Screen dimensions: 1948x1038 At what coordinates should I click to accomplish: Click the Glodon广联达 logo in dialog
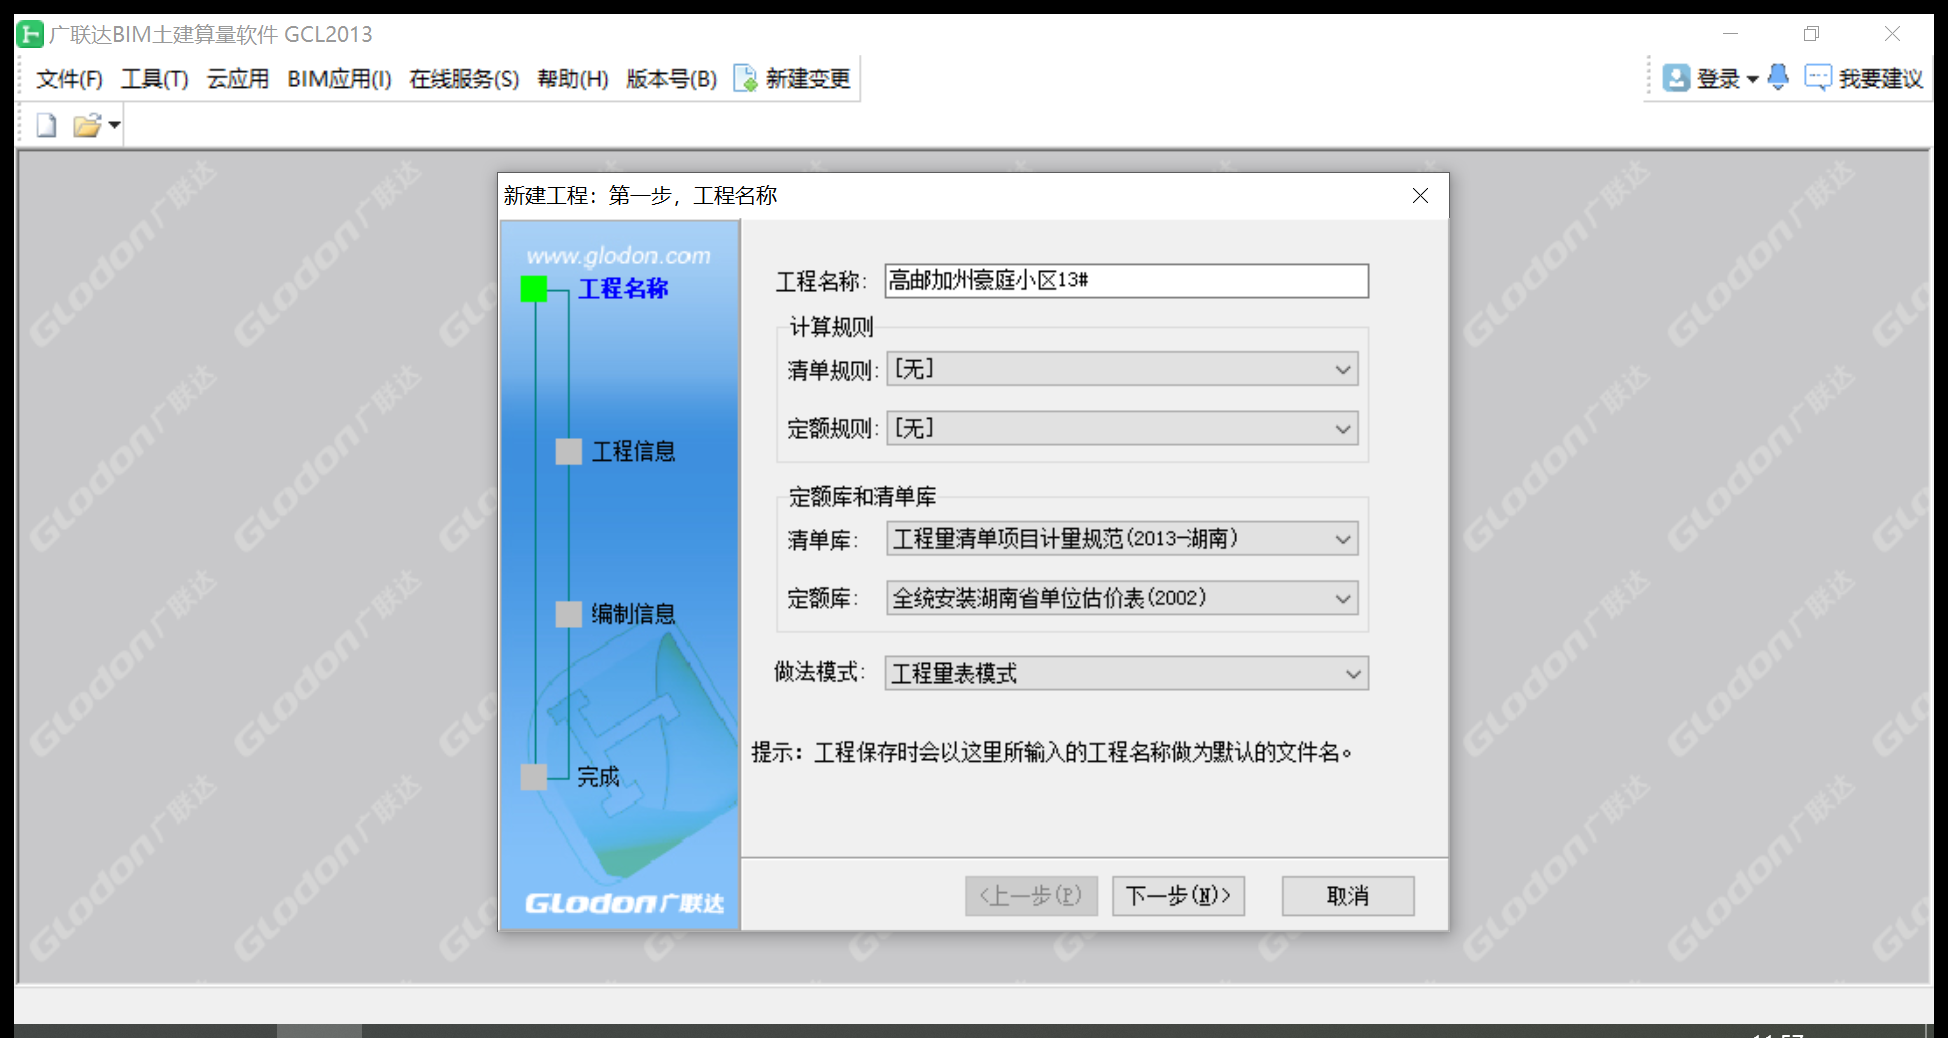pyautogui.click(x=624, y=903)
